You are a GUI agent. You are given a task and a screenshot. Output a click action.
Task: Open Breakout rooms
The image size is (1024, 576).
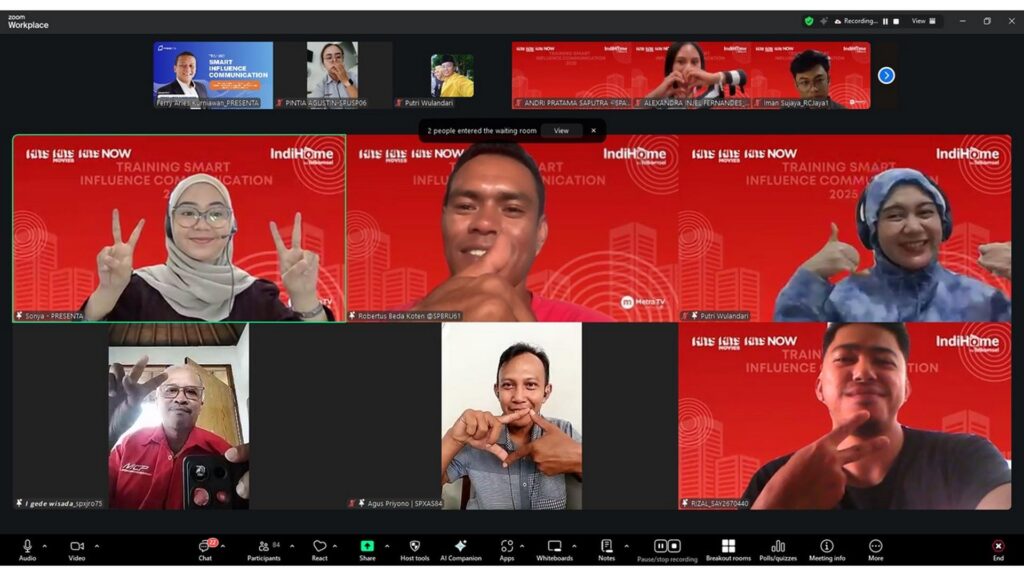(728, 549)
